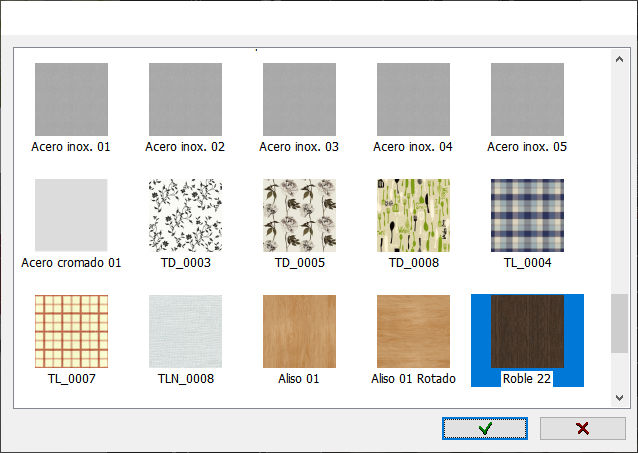Select the TD_0003 floral pattern

(185, 215)
